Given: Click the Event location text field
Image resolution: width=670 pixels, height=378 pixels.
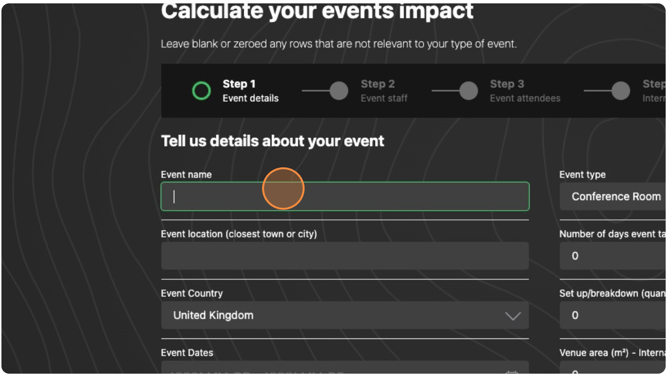Looking at the screenshot, I should (345, 256).
